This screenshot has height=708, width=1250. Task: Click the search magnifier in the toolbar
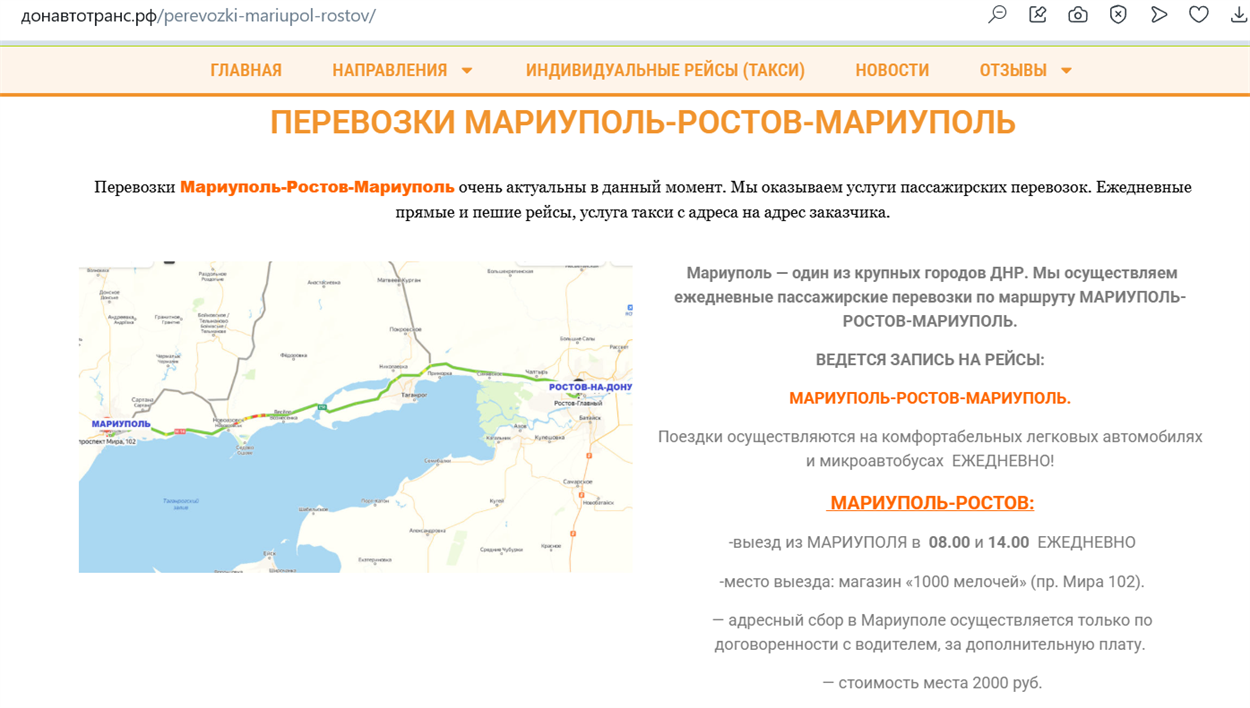click(997, 14)
